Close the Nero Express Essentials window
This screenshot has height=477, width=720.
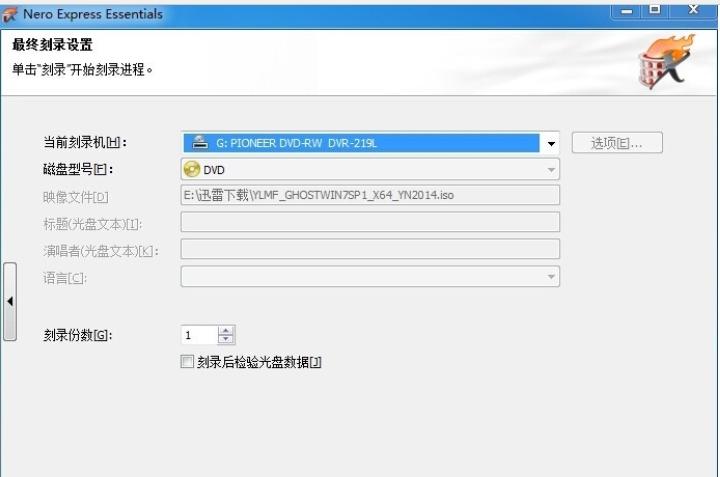tap(693, 10)
